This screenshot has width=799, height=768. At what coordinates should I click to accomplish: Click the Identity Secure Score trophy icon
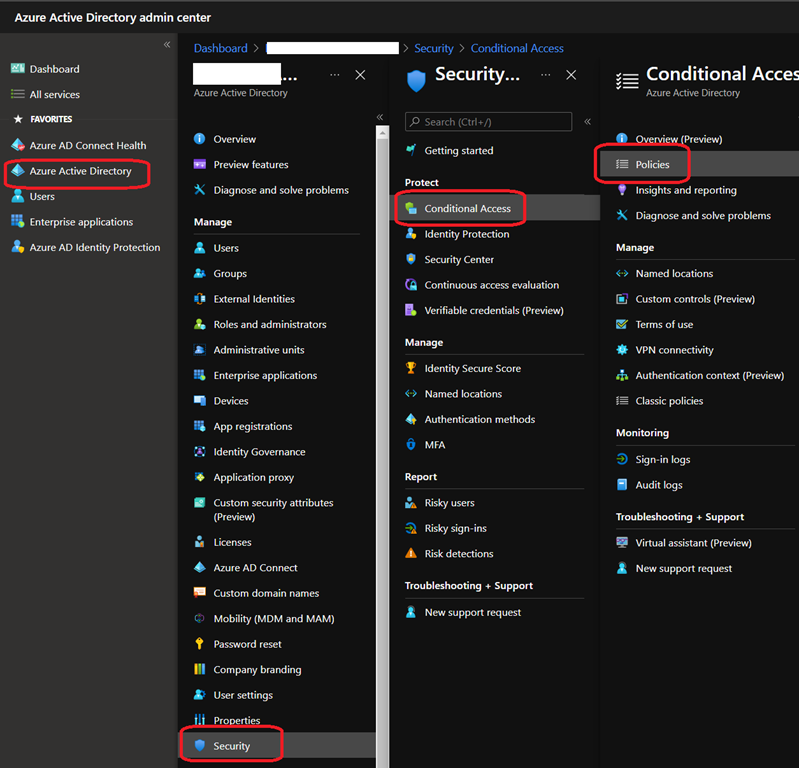pyautogui.click(x=411, y=368)
